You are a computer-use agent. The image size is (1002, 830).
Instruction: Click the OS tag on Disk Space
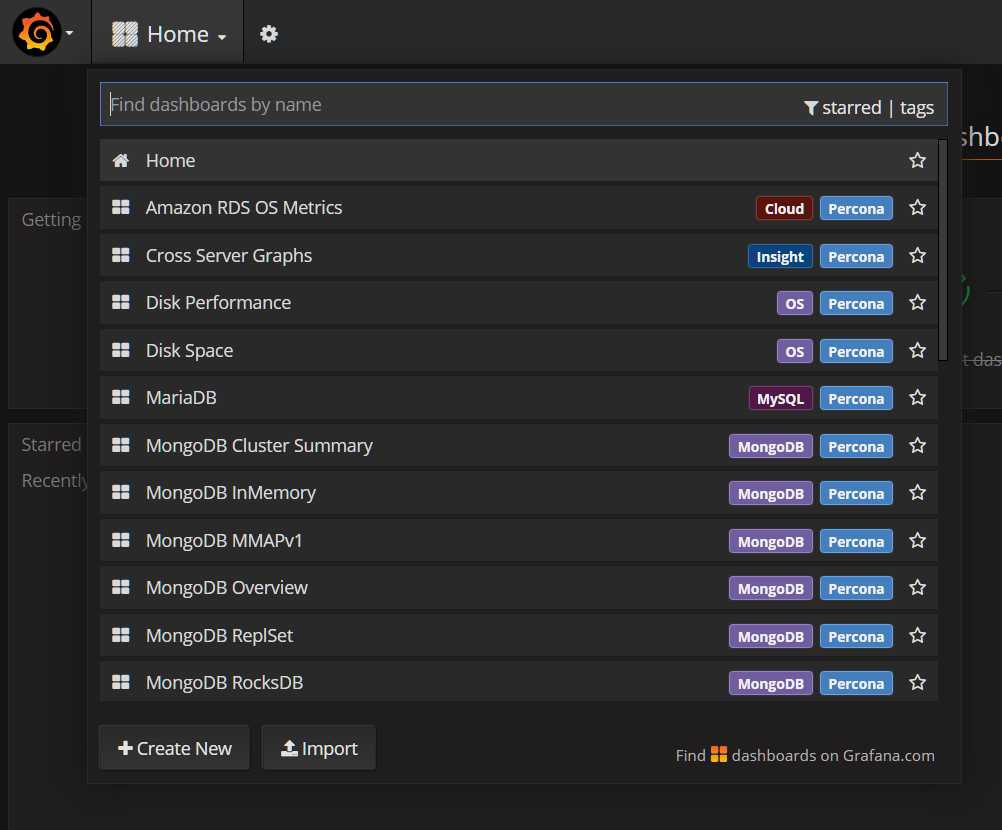[794, 351]
